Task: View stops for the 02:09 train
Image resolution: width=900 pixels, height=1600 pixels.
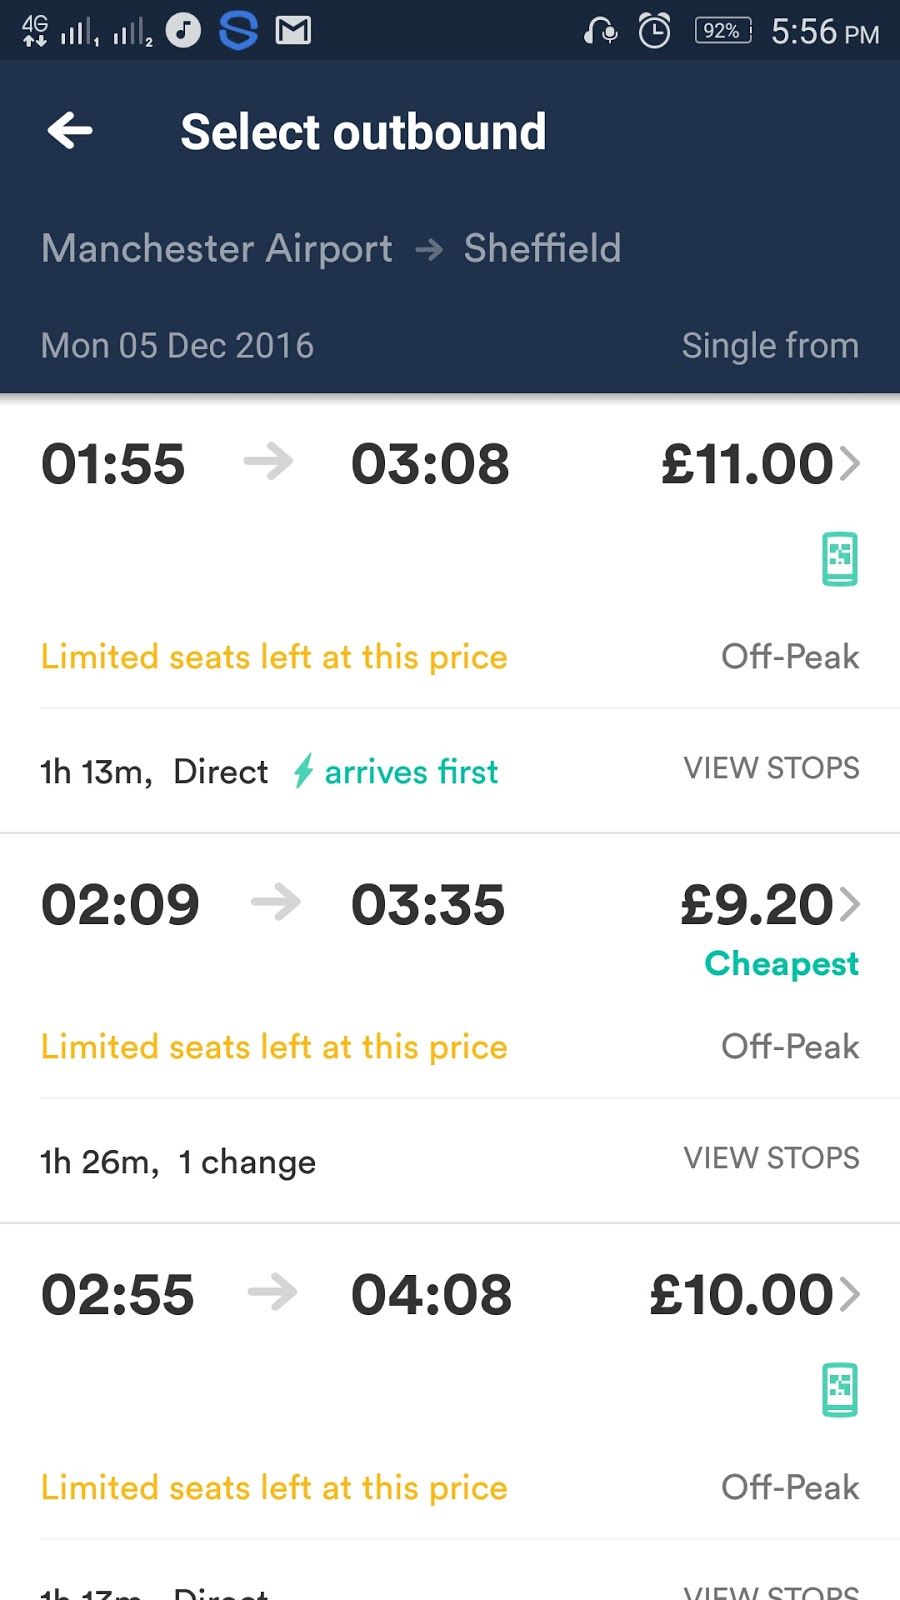Action: click(771, 1158)
